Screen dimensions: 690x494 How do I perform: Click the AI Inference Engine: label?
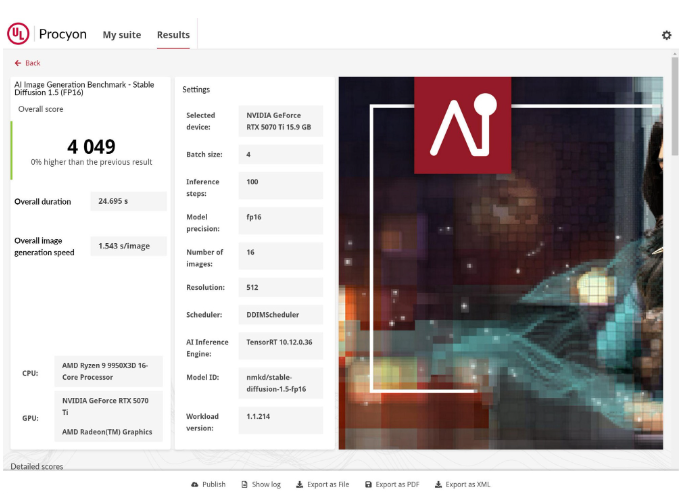coord(207,348)
